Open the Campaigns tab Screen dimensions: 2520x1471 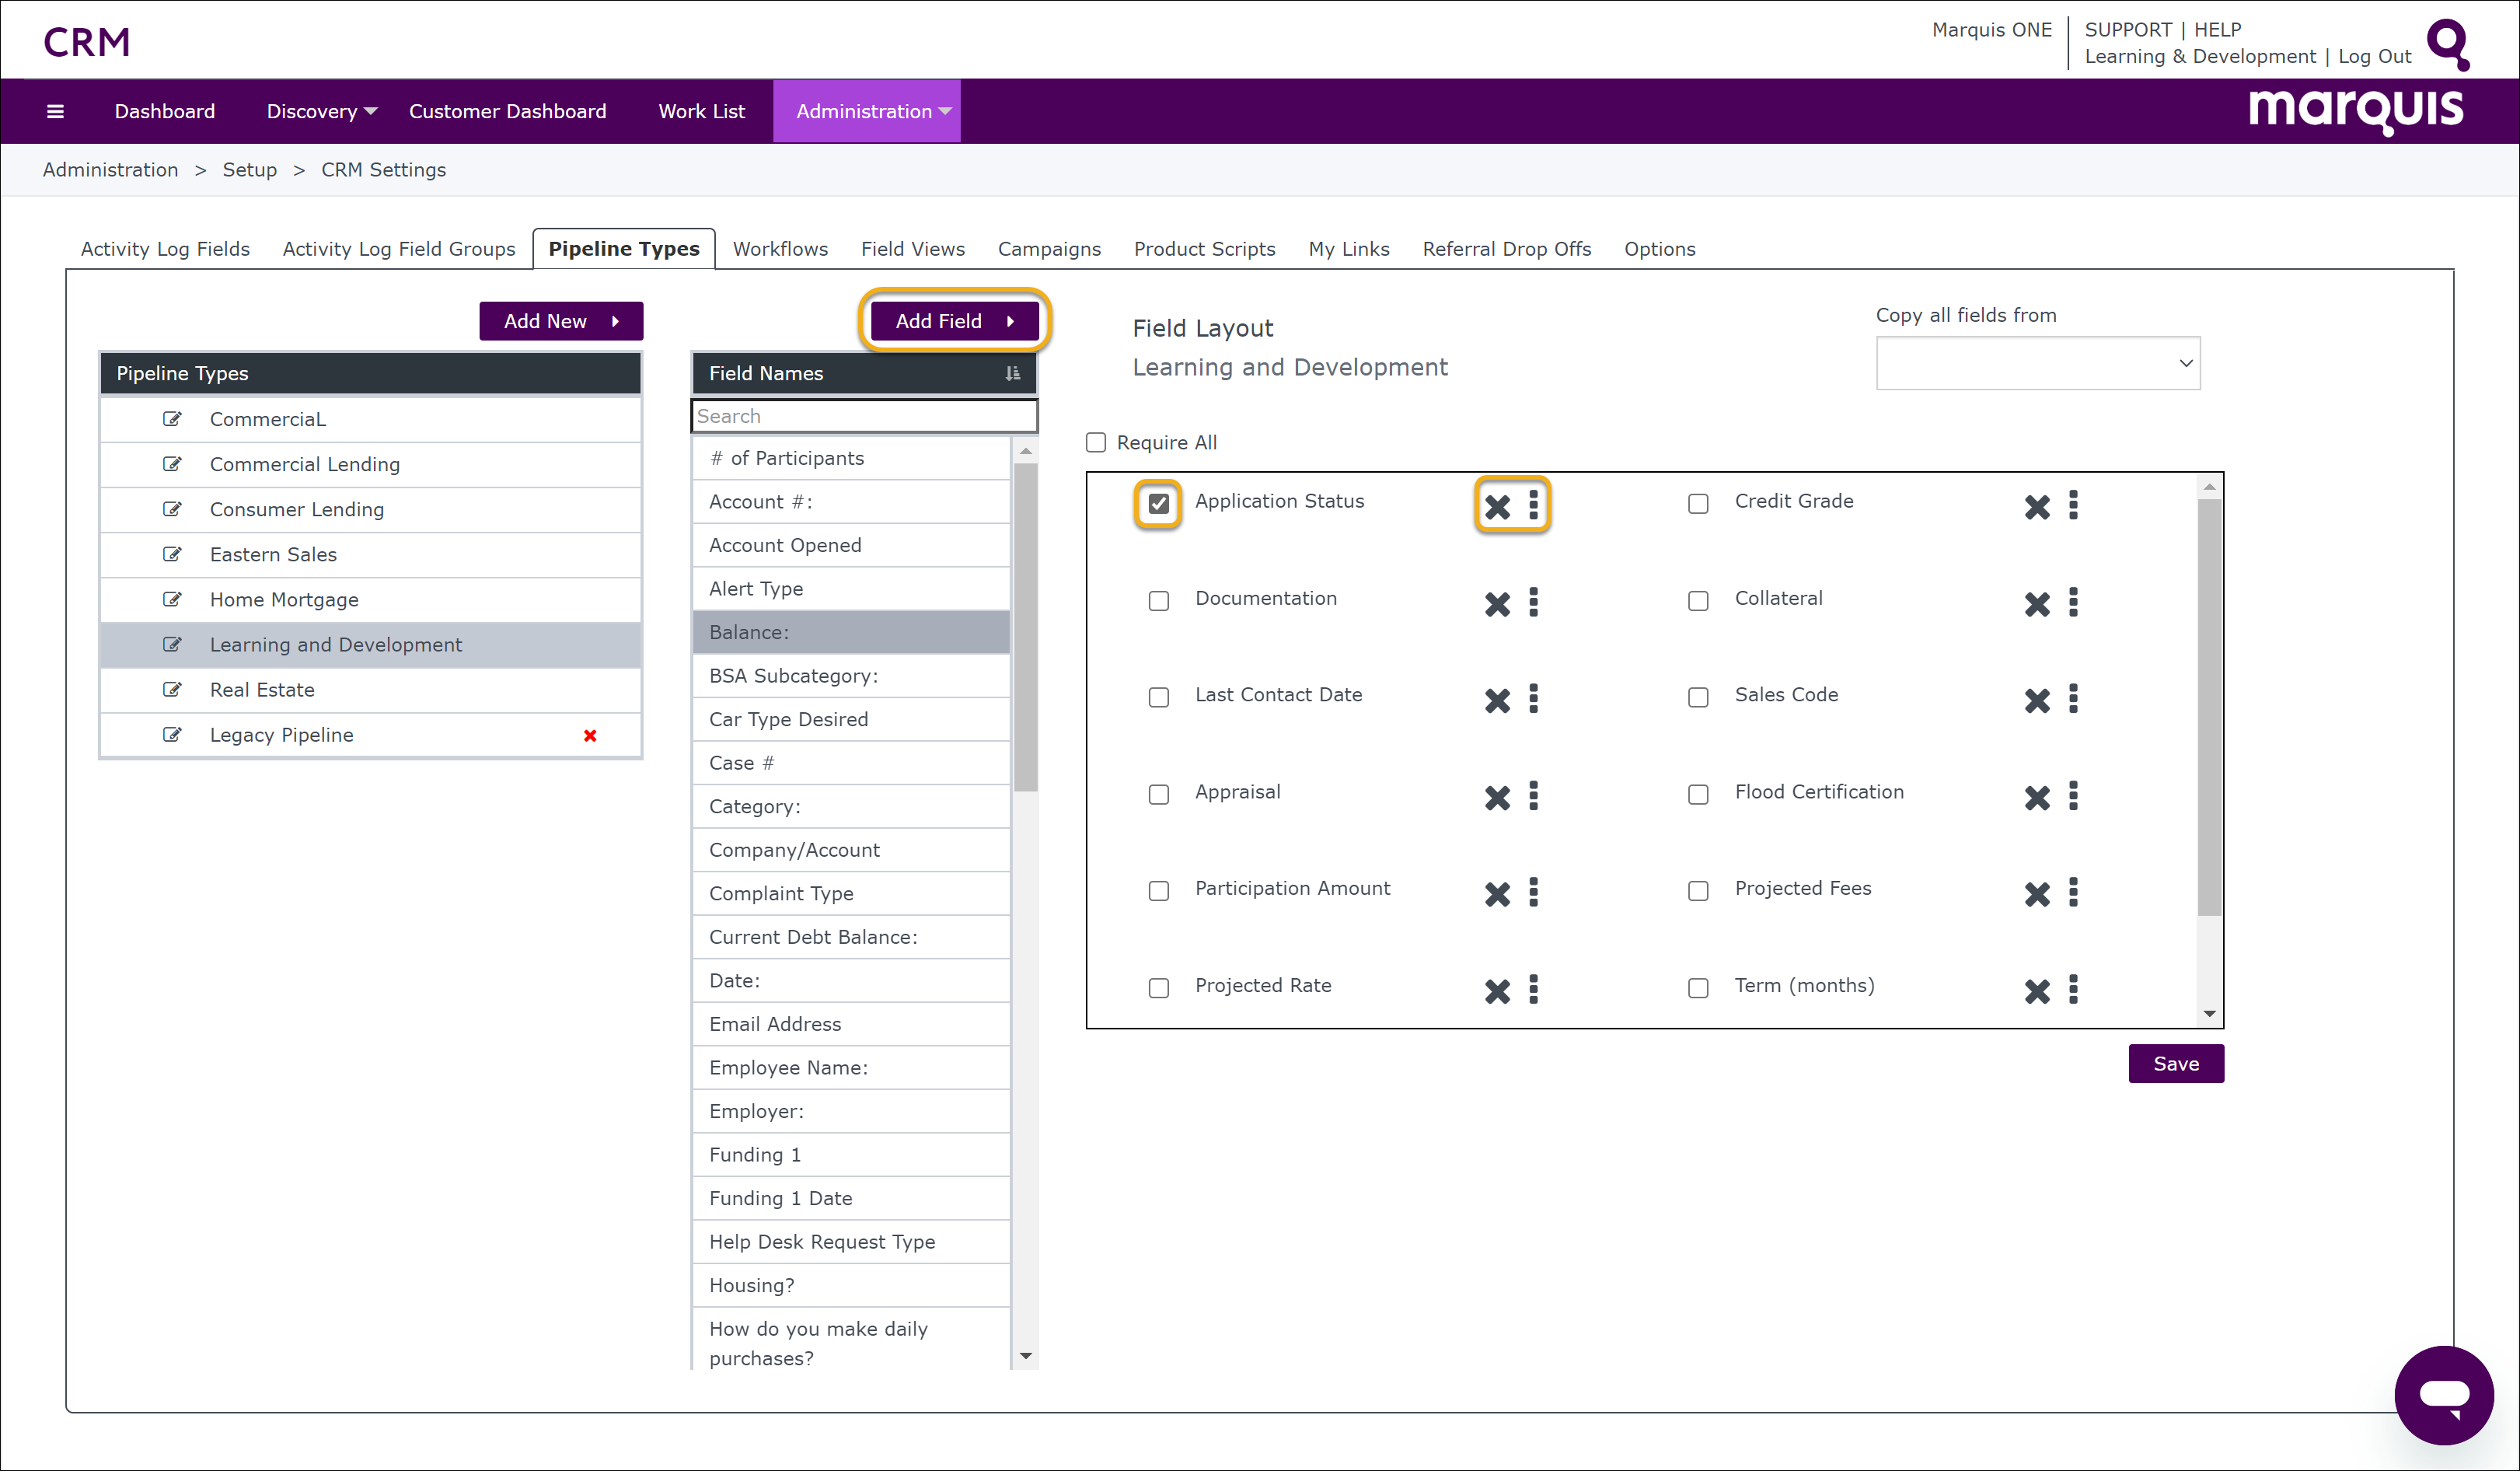coord(1049,249)
